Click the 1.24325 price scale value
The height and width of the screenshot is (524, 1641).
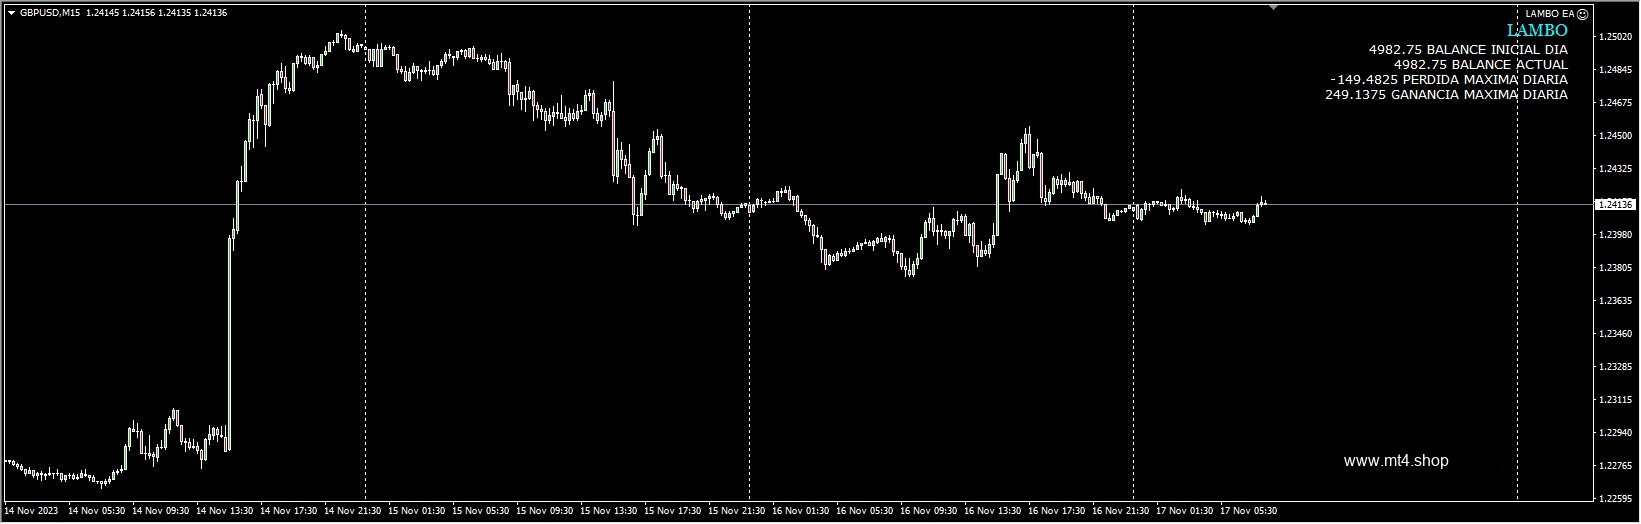tap(1615, 168)
